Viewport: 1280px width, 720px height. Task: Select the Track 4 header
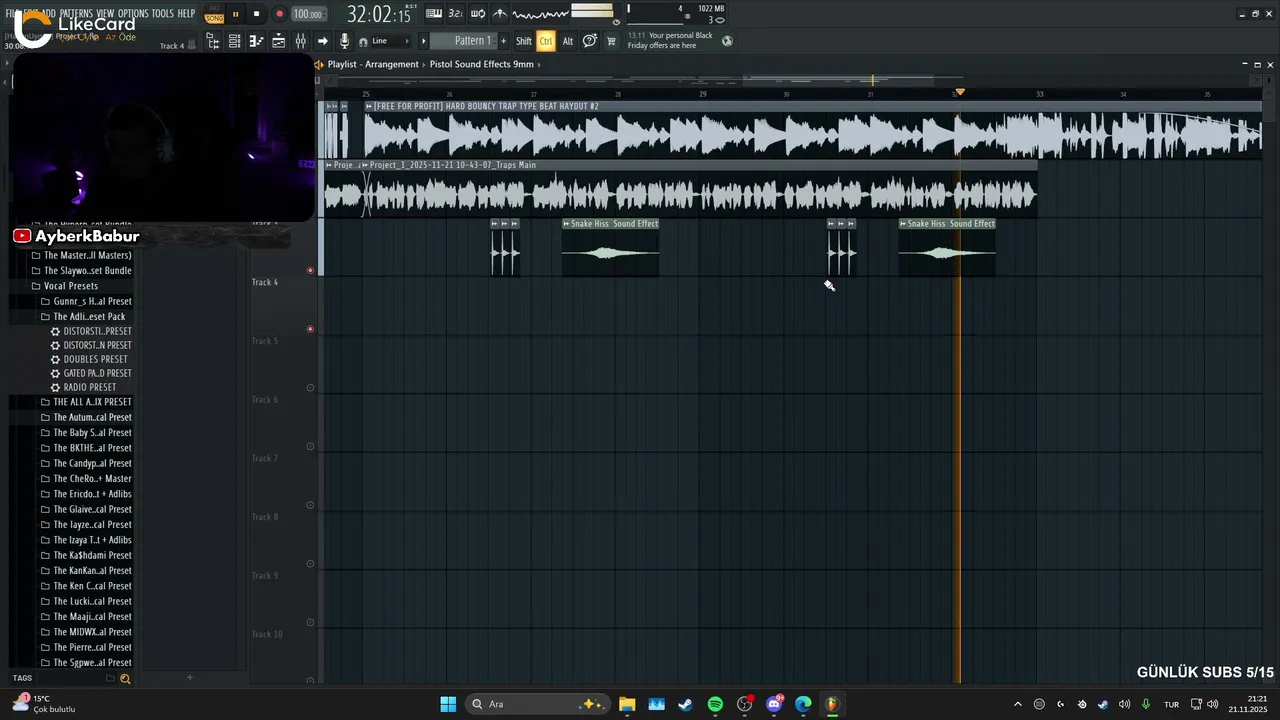[280, 304]
